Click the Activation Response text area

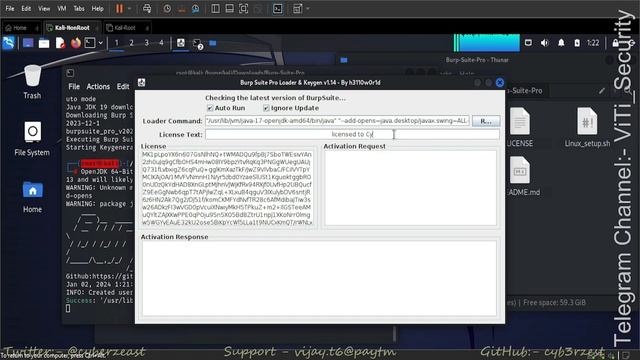point(319,278)
